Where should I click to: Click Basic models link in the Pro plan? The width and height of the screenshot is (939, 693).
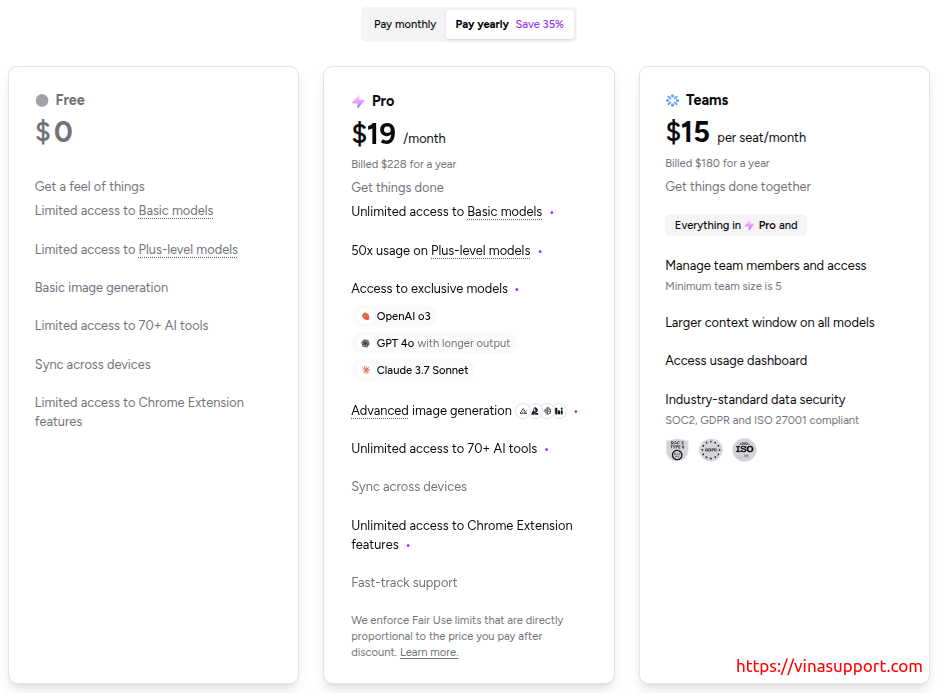(504, 211)
